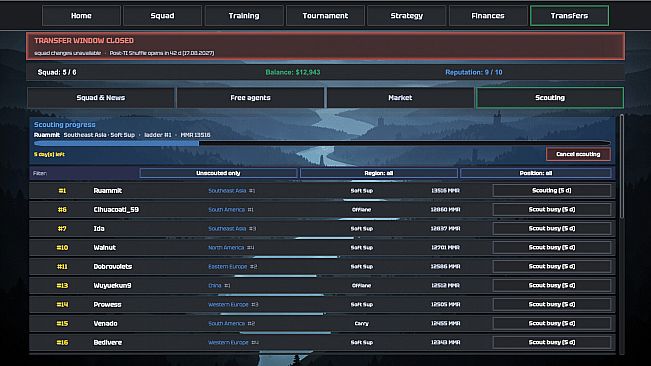Switch to the Training tab
The width and height of the screenshot is (651, 366).
pyautogui.click(x=244, y=16)
